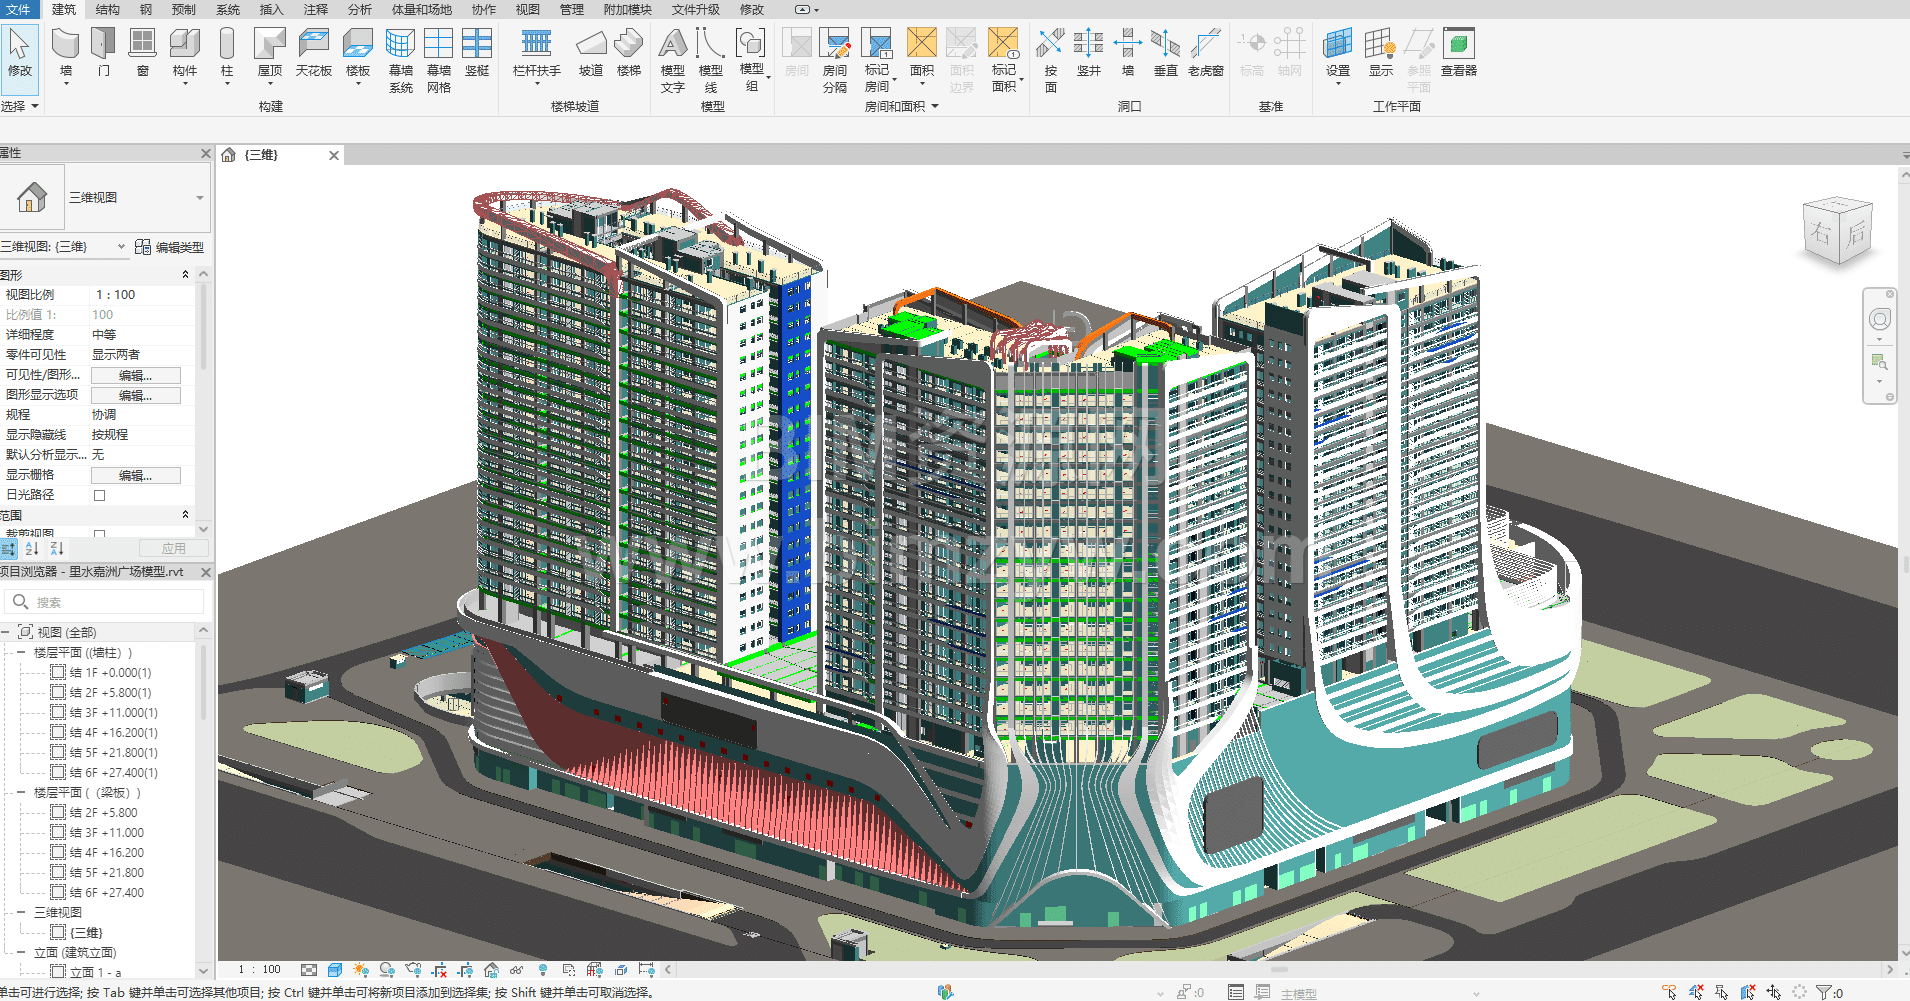
Task: Open the Shaft (竖井) opening tool
Action: click(1088, 47)
